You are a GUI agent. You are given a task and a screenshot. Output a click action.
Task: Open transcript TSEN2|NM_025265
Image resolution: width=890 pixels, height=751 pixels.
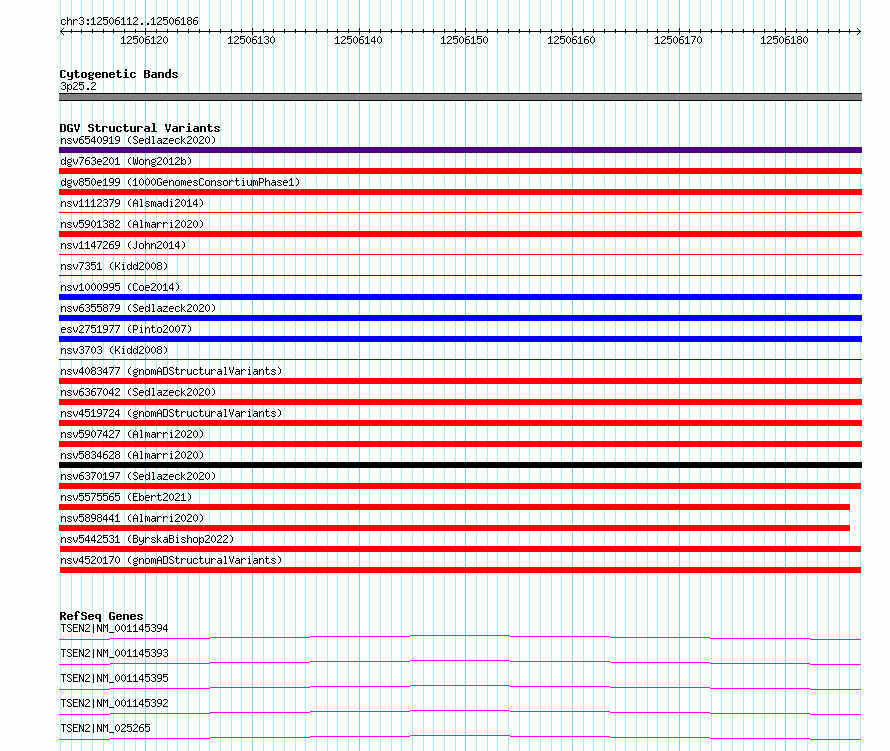[105, 728]
